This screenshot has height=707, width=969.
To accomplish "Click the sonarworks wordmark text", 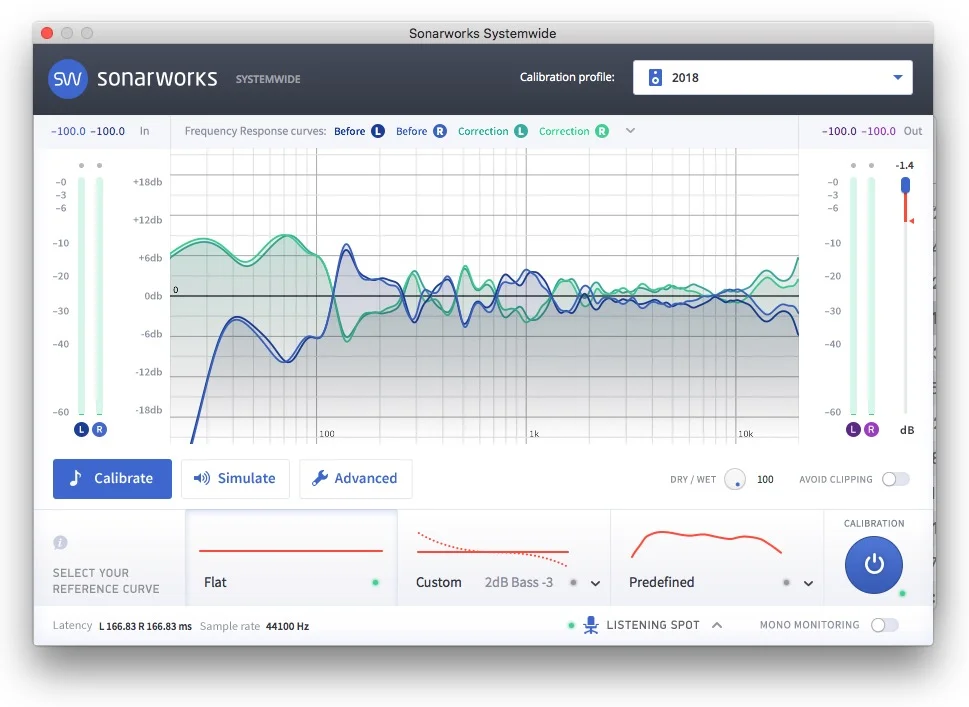I will pos(157,78).
